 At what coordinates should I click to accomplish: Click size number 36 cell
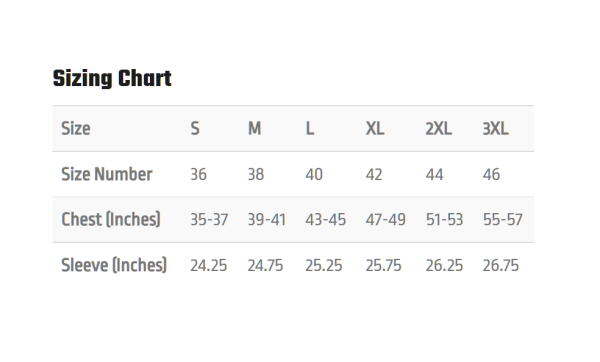(x=199, y=174)
